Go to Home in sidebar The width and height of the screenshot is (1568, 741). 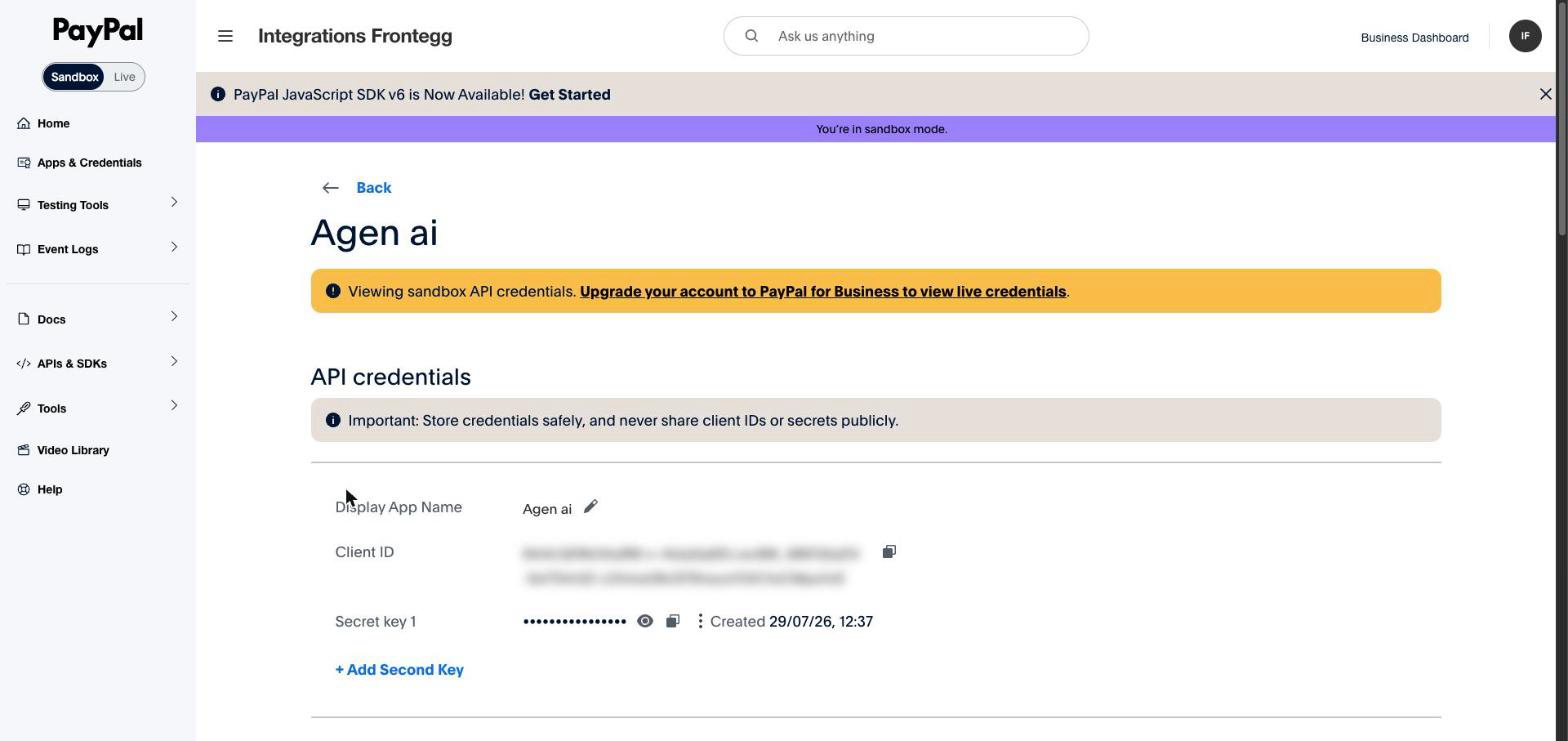tap(53, 123)
